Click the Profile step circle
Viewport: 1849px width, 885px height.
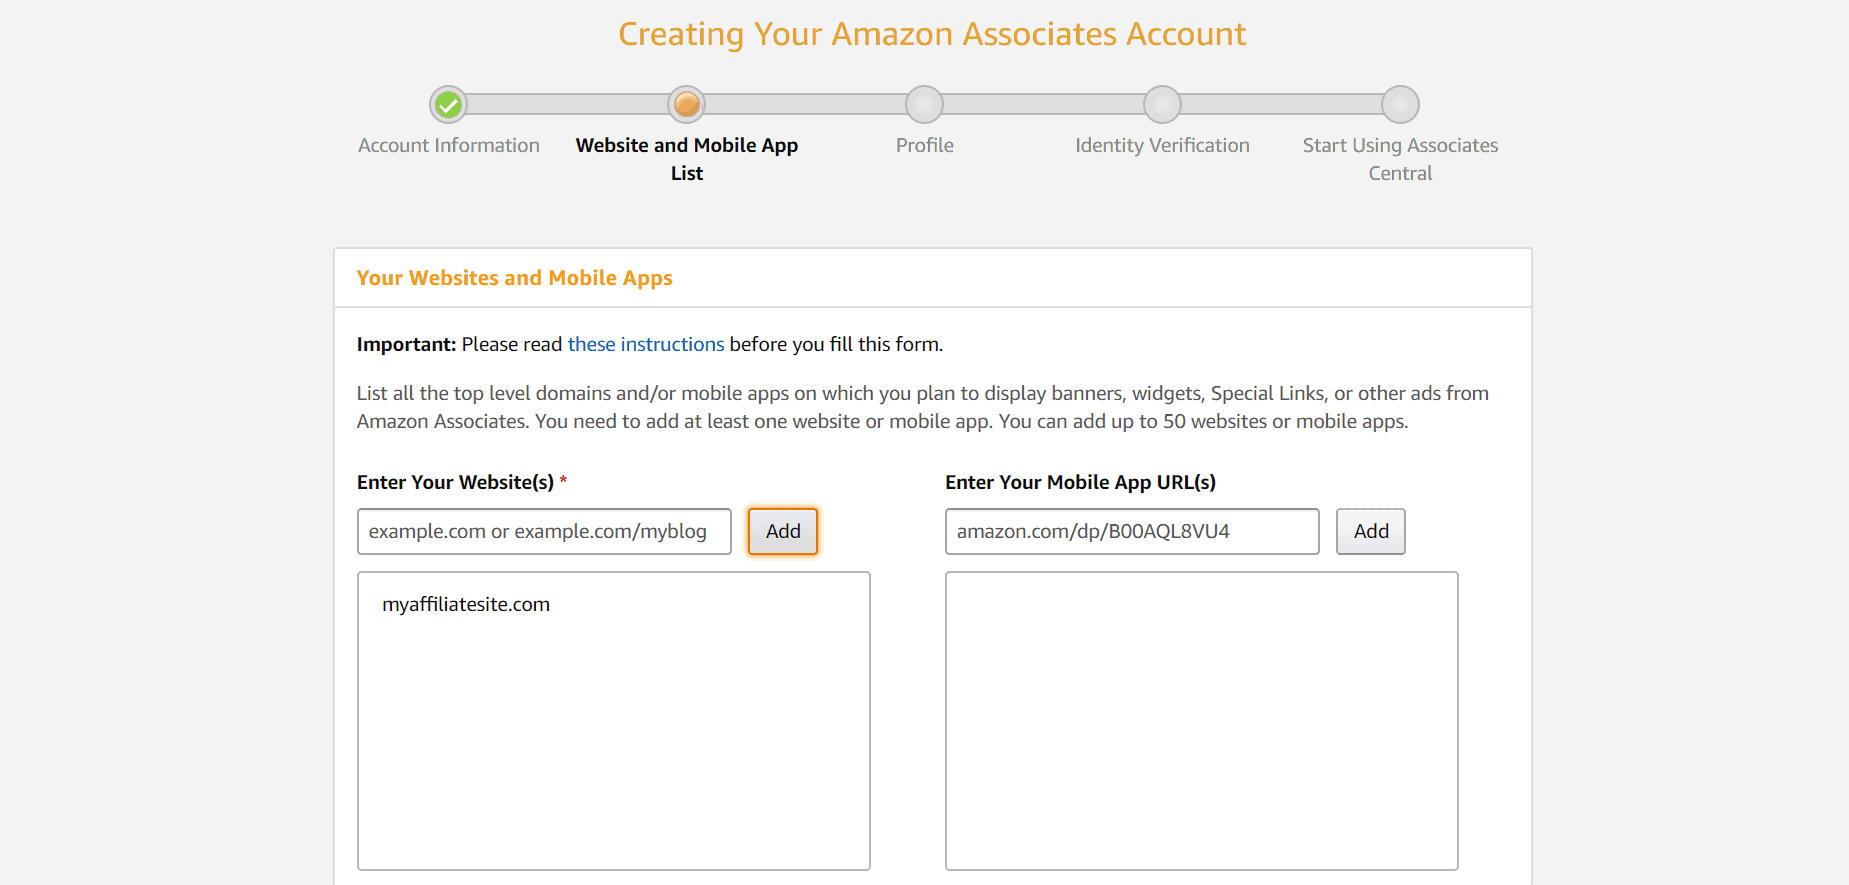[x=924, y=104]
